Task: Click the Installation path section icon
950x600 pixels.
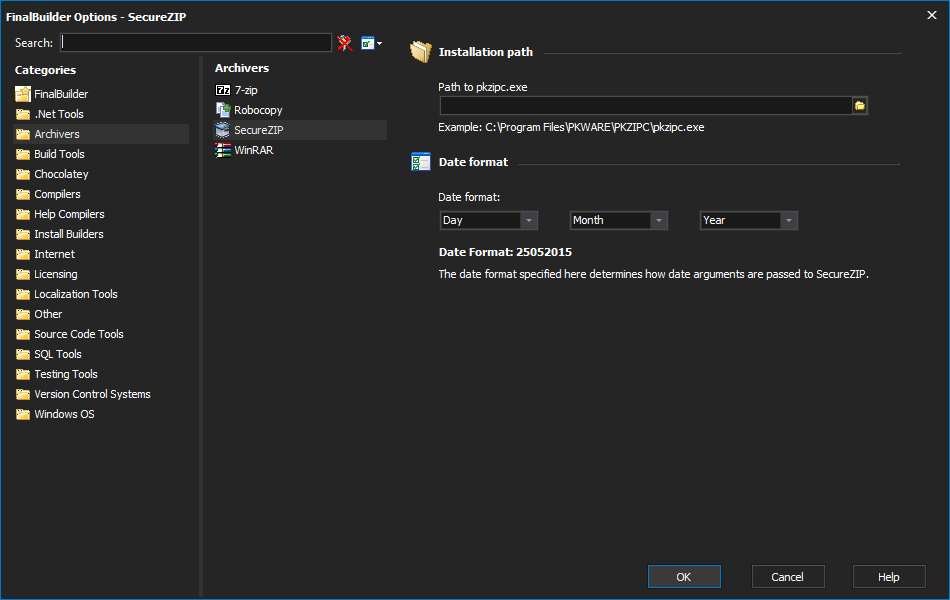Action: pyautogui.click(x=420, y=52)
